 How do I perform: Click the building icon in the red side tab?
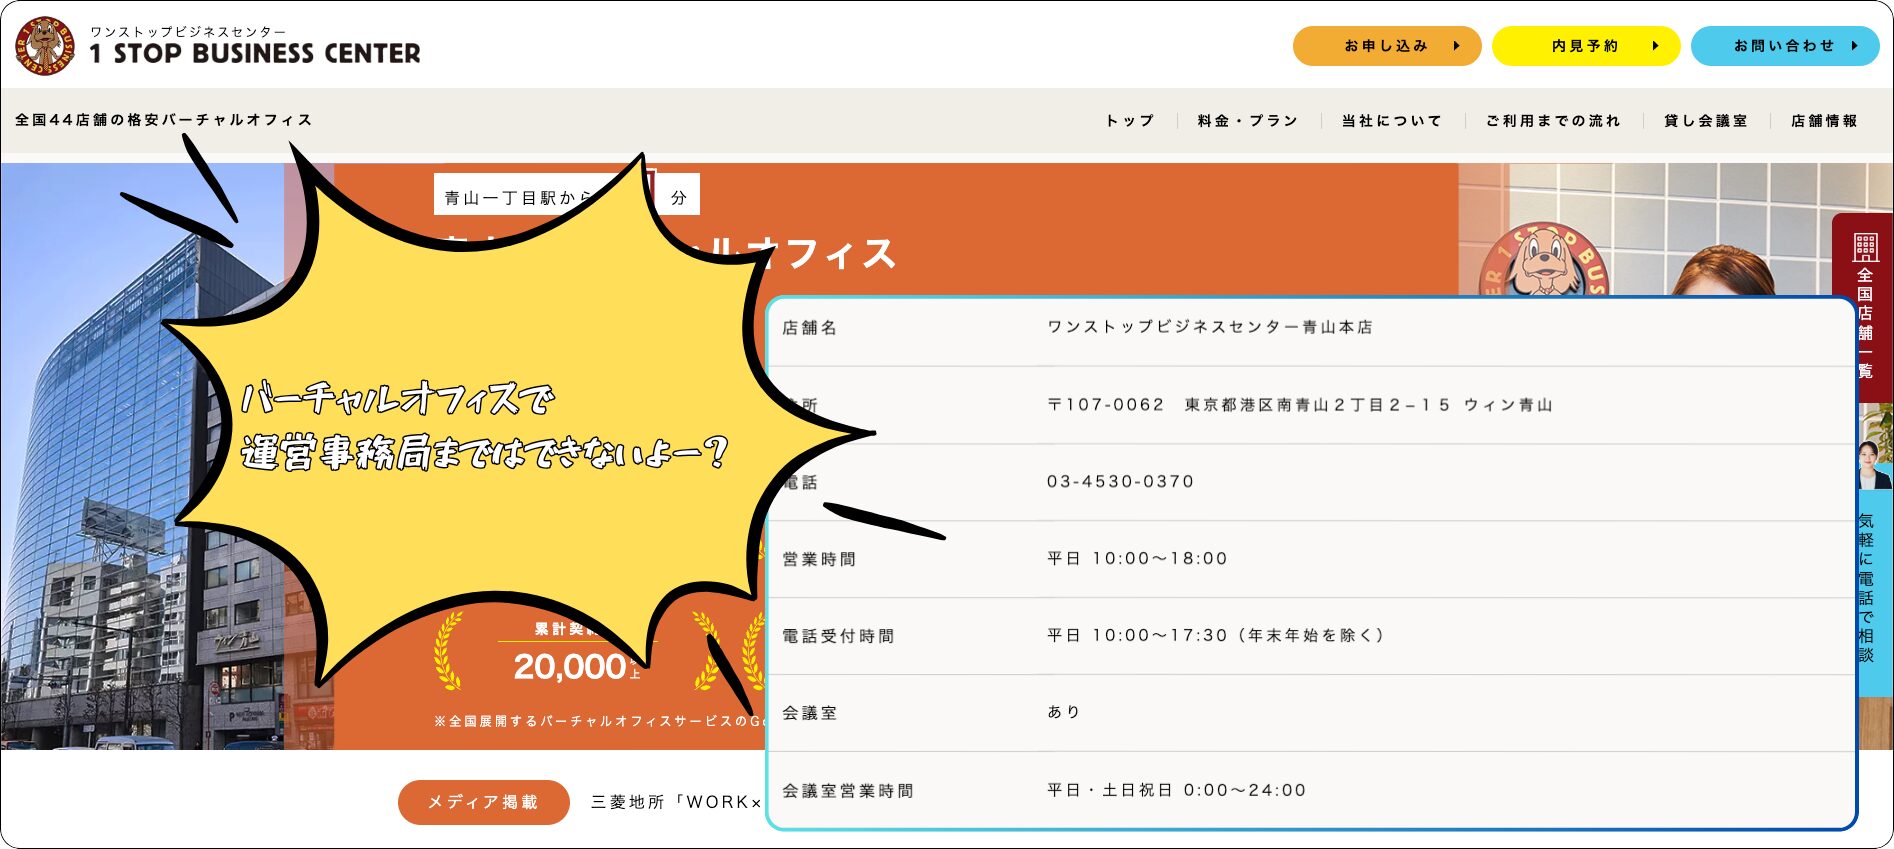pyautogui.click(x=1865, y=246)
